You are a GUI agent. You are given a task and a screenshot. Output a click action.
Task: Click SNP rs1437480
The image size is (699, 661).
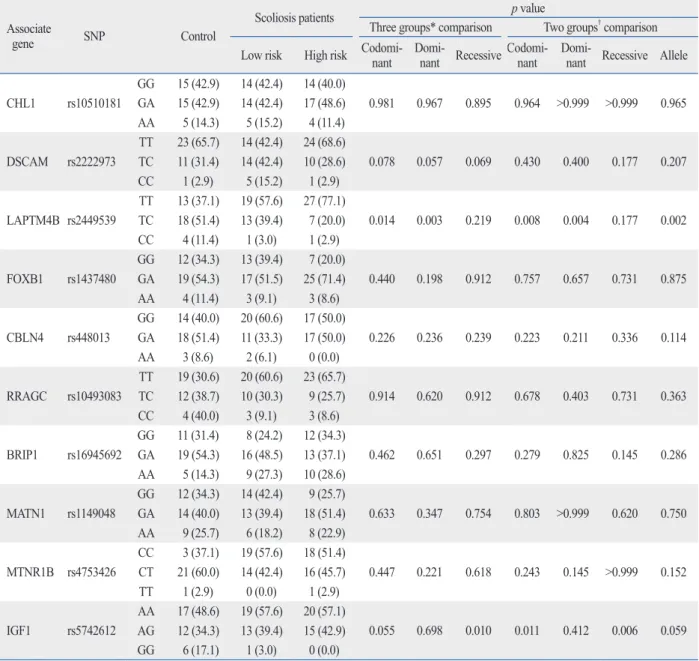(91, 279)
